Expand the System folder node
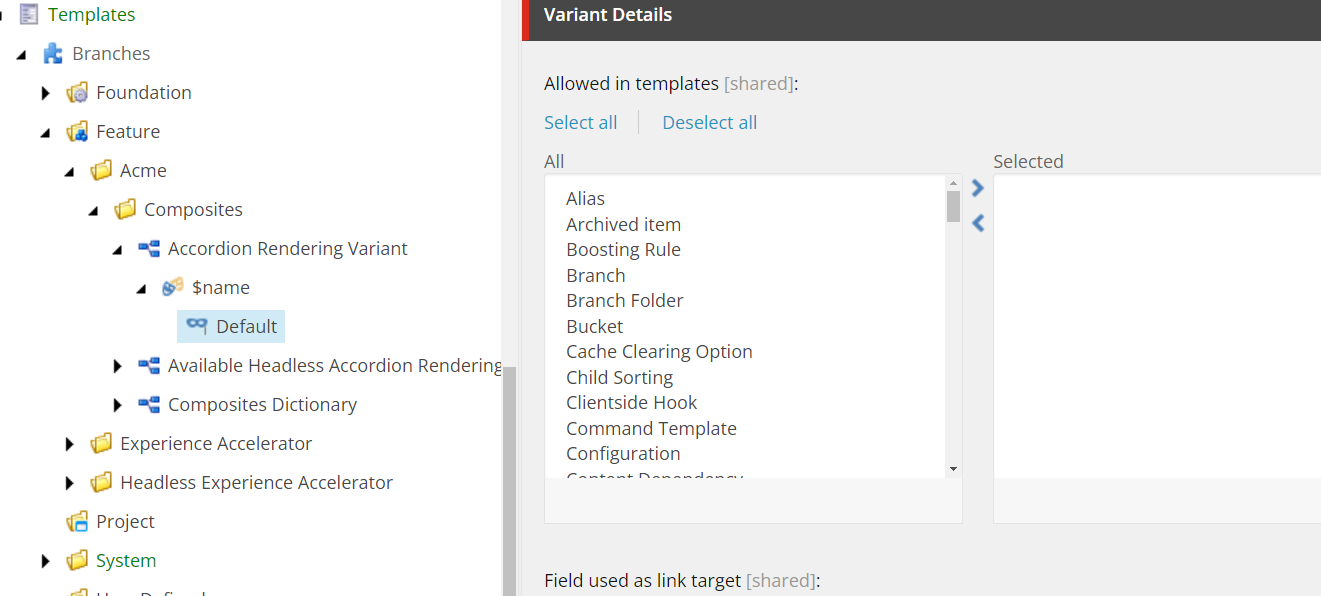 point(46,561)
